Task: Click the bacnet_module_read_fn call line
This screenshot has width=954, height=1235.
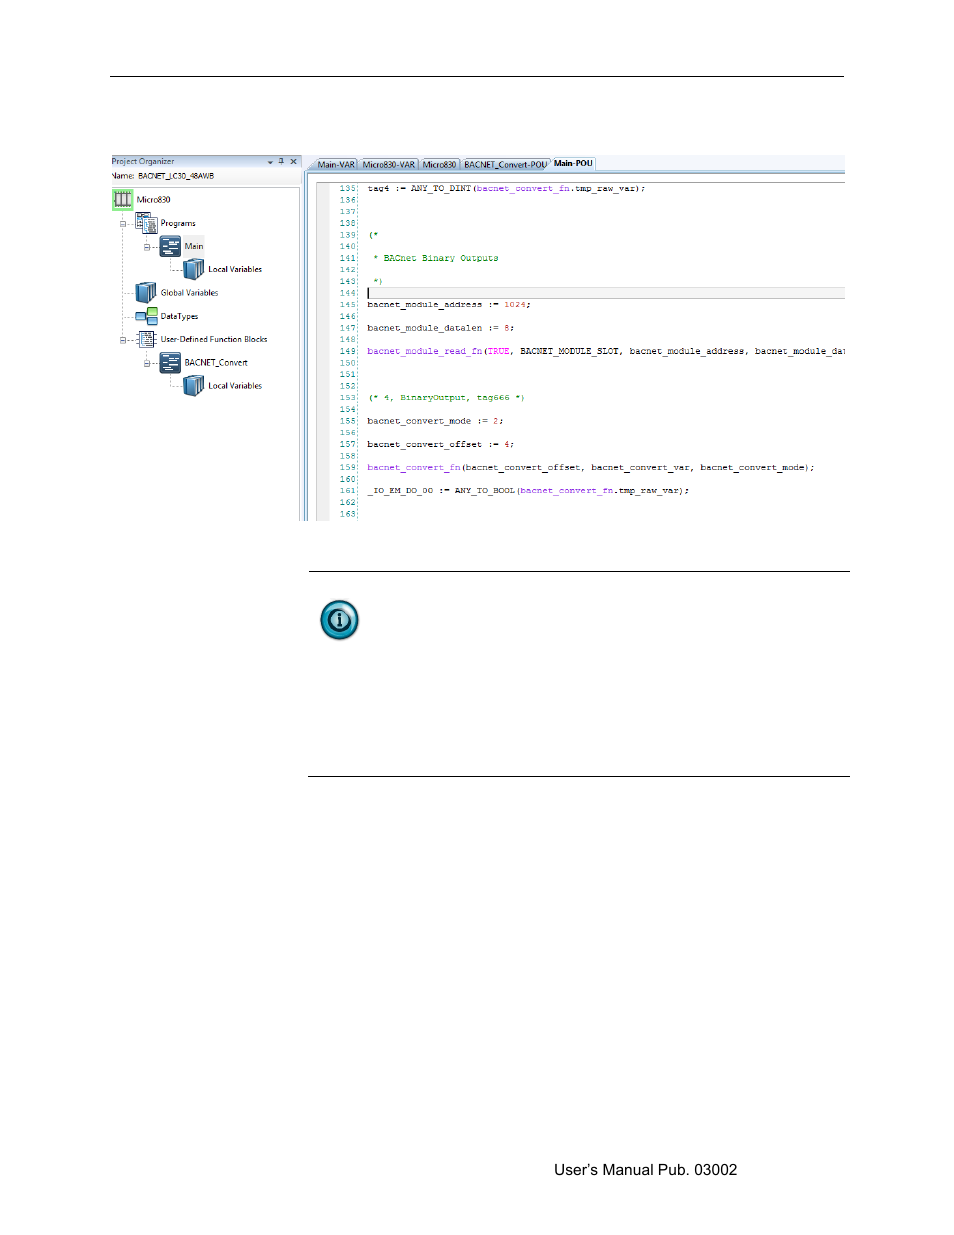Action: click(x=606, y=351)
